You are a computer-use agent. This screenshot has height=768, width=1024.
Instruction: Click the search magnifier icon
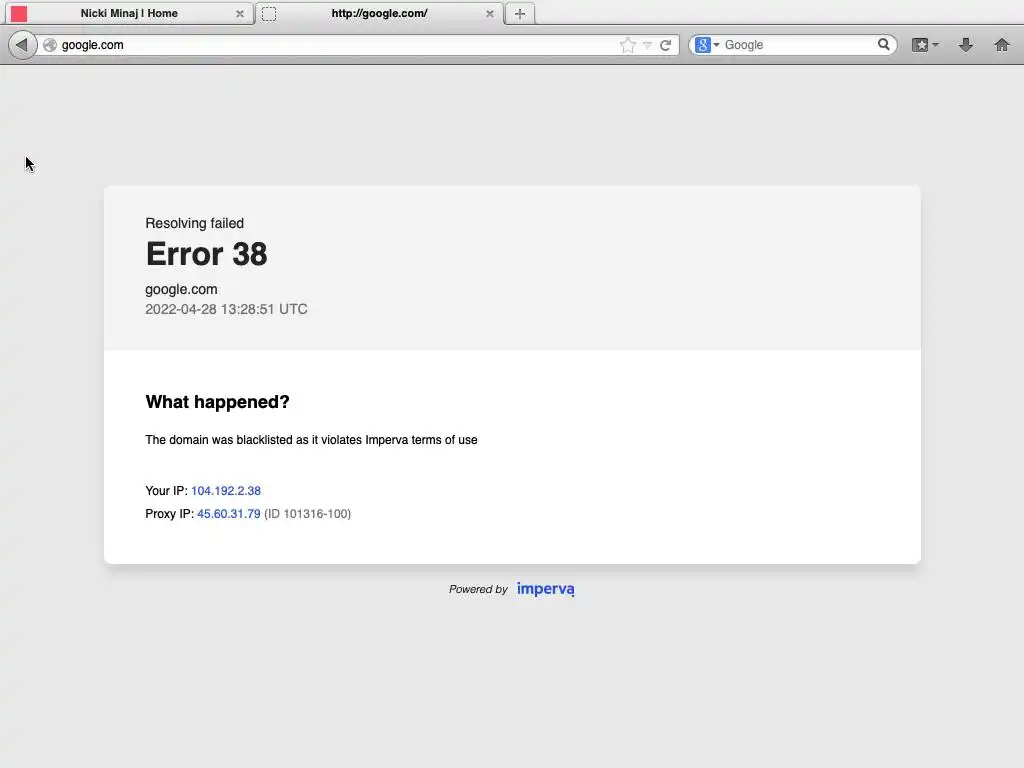click(884, 44)
